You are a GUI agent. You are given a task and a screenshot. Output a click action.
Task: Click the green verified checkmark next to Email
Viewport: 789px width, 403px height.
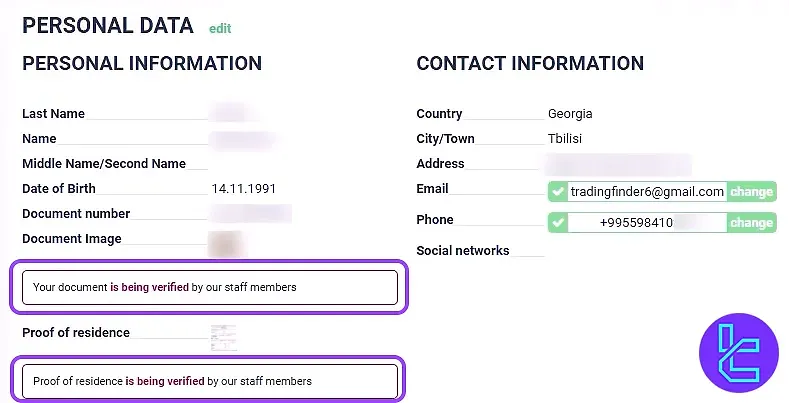558,192
